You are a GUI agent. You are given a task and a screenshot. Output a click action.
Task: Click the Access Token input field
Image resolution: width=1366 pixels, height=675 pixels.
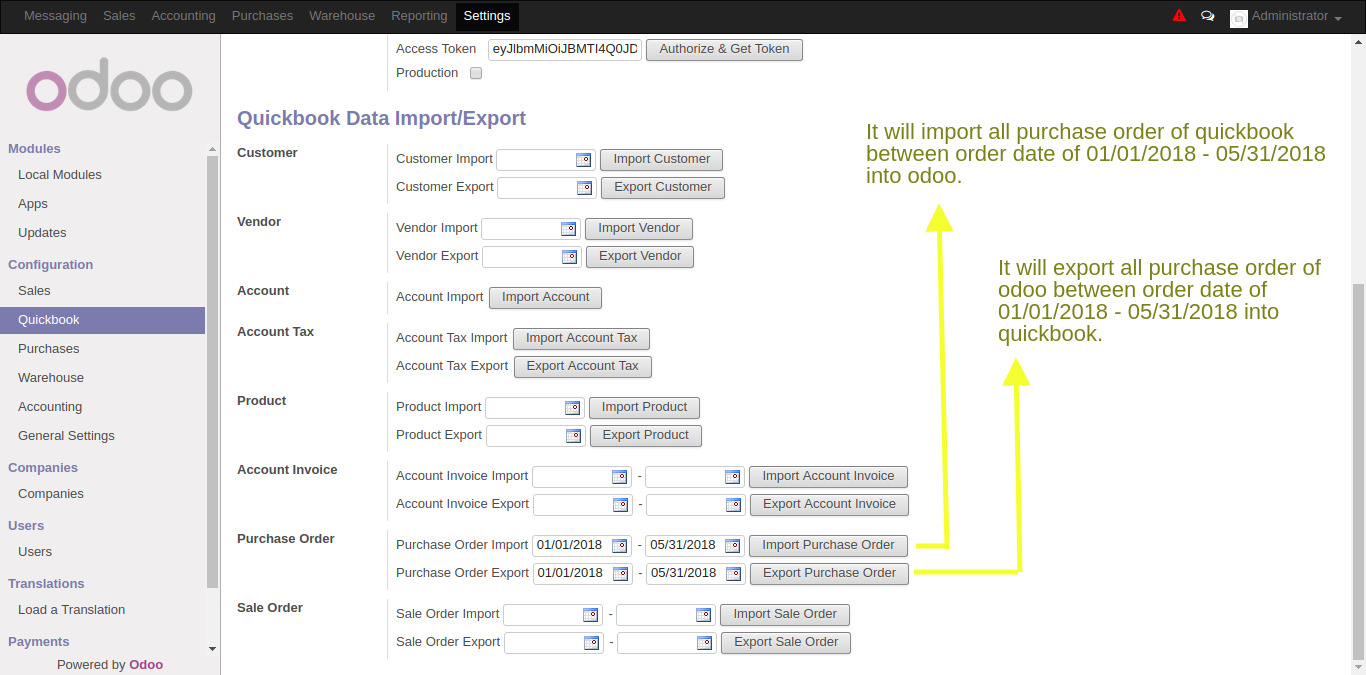tap(565, 49)
